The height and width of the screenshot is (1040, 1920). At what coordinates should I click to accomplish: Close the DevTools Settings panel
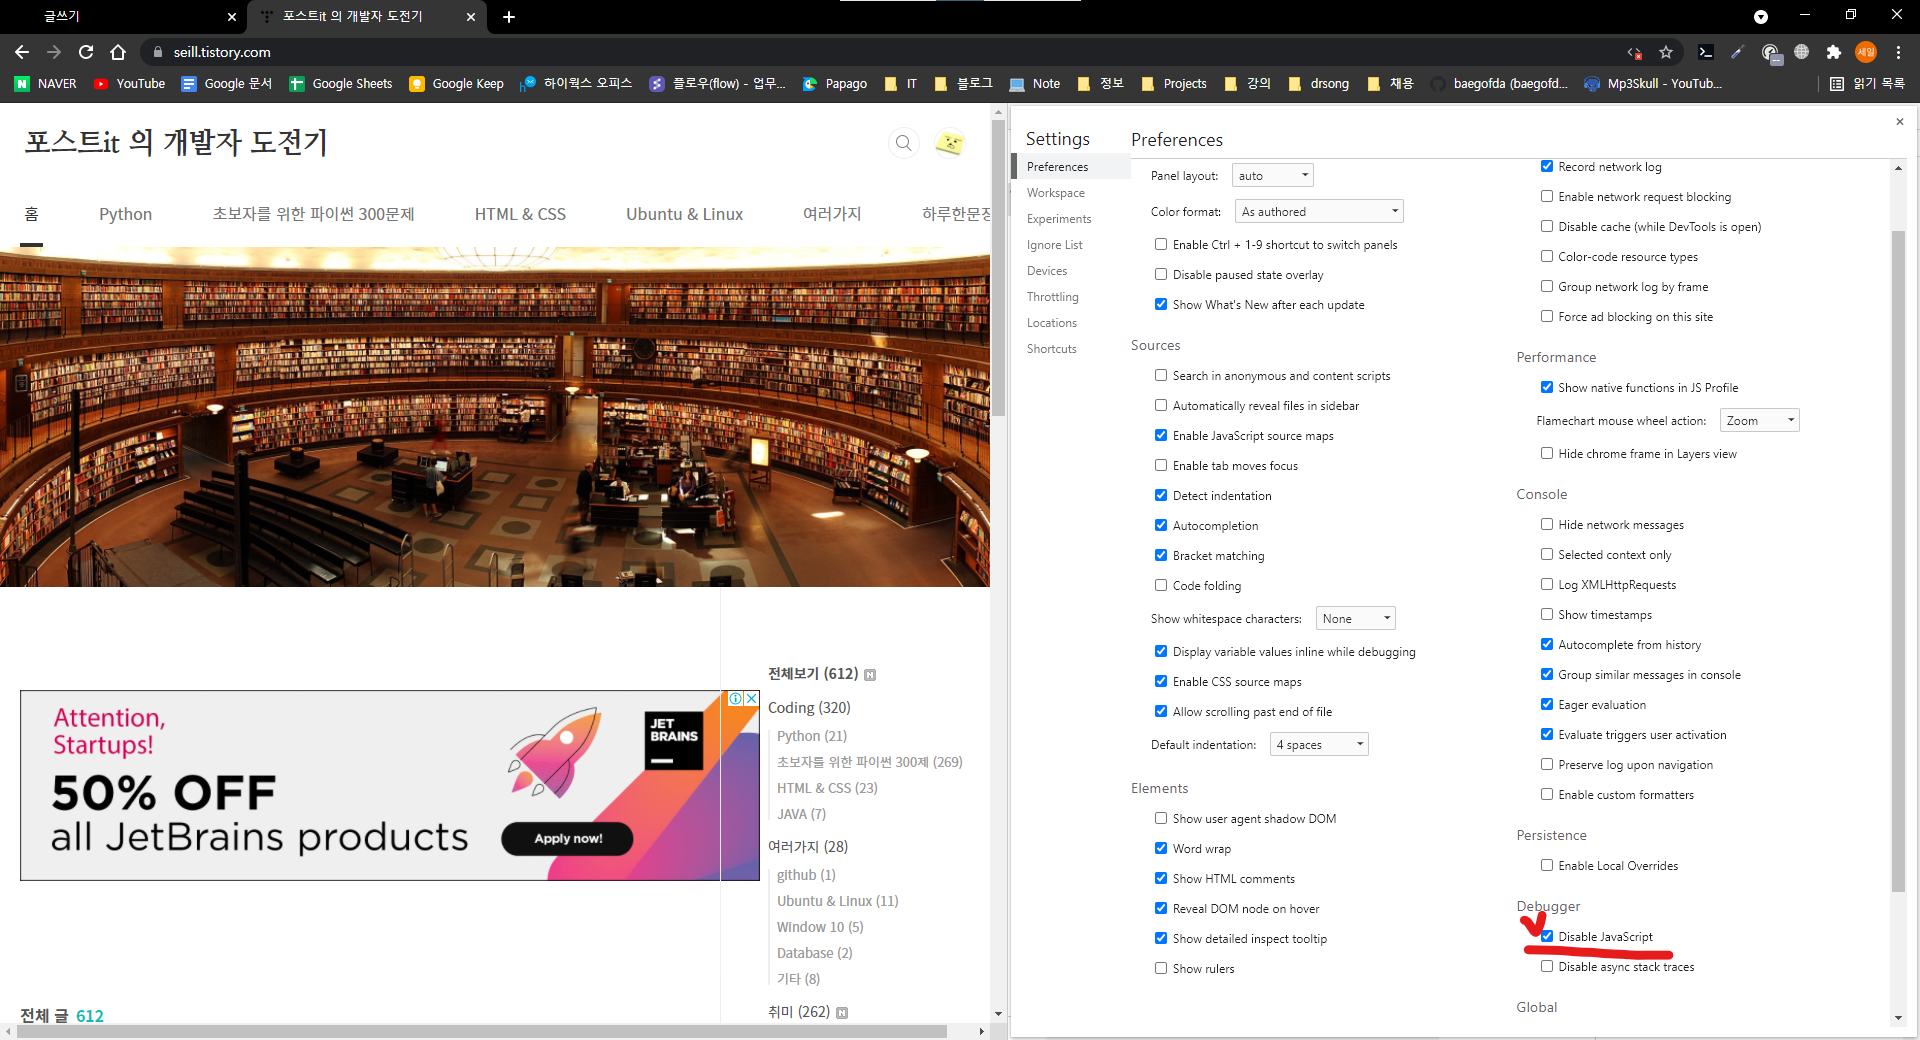(1900, 122)
